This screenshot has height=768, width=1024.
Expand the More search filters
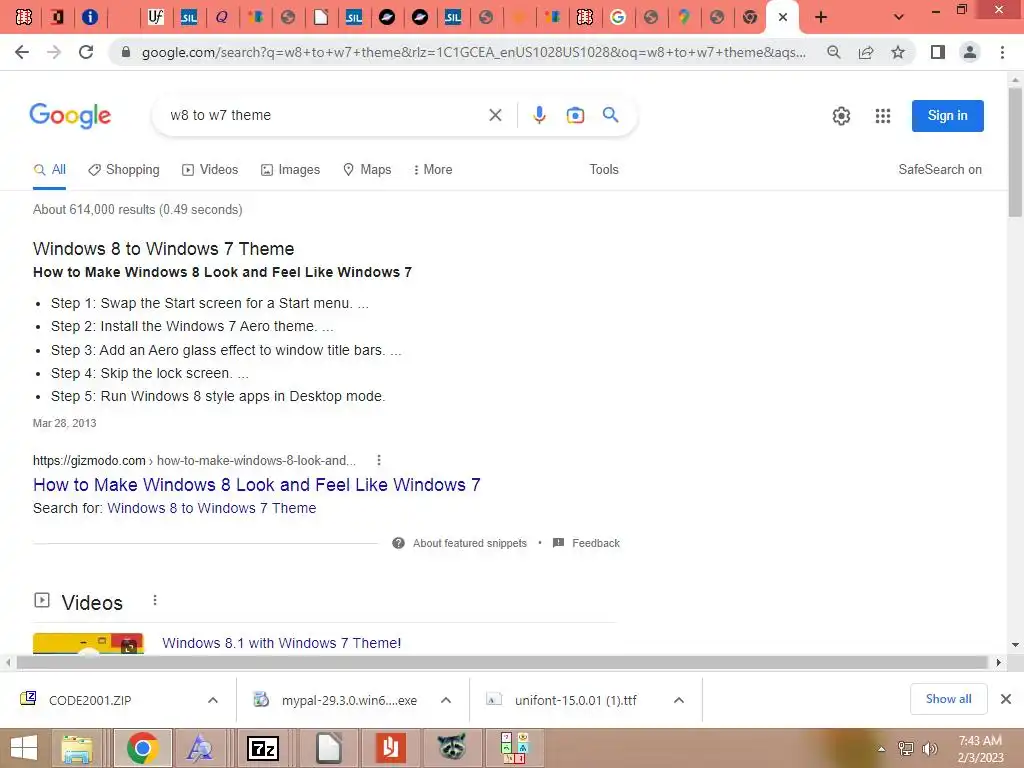click(x=432, y=170)
